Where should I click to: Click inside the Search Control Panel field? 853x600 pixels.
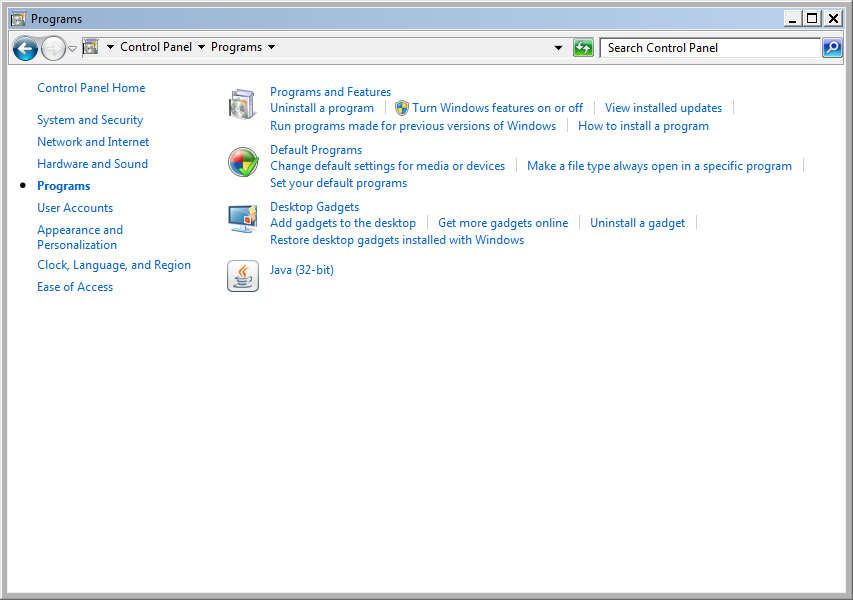tap(710, 47)
